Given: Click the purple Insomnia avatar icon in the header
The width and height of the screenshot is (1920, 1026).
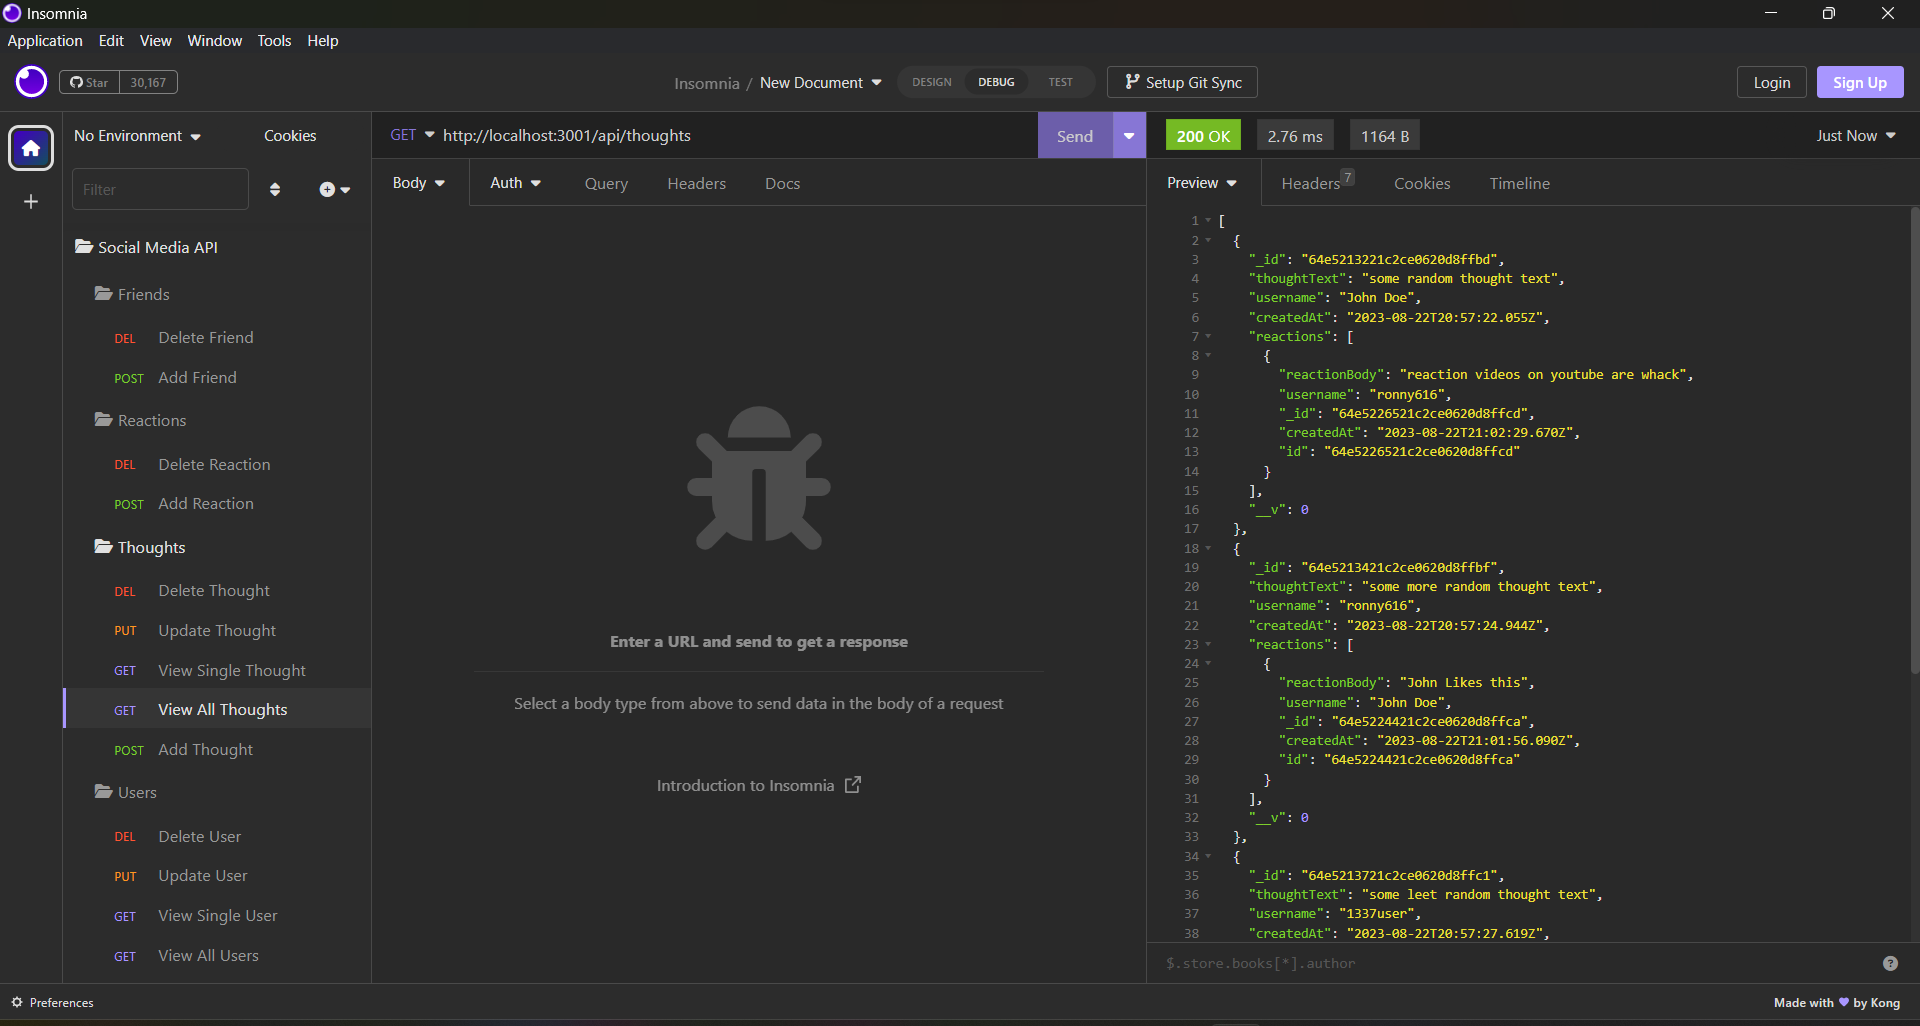Looking at the screenshot, I should 30,82.
